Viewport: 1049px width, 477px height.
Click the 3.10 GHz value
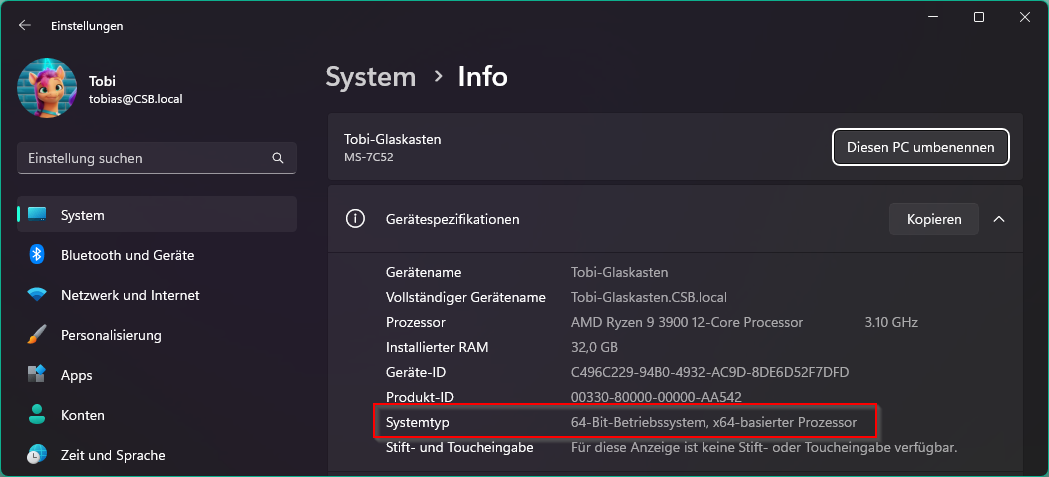pyautogui.click(x=891, y=322)
